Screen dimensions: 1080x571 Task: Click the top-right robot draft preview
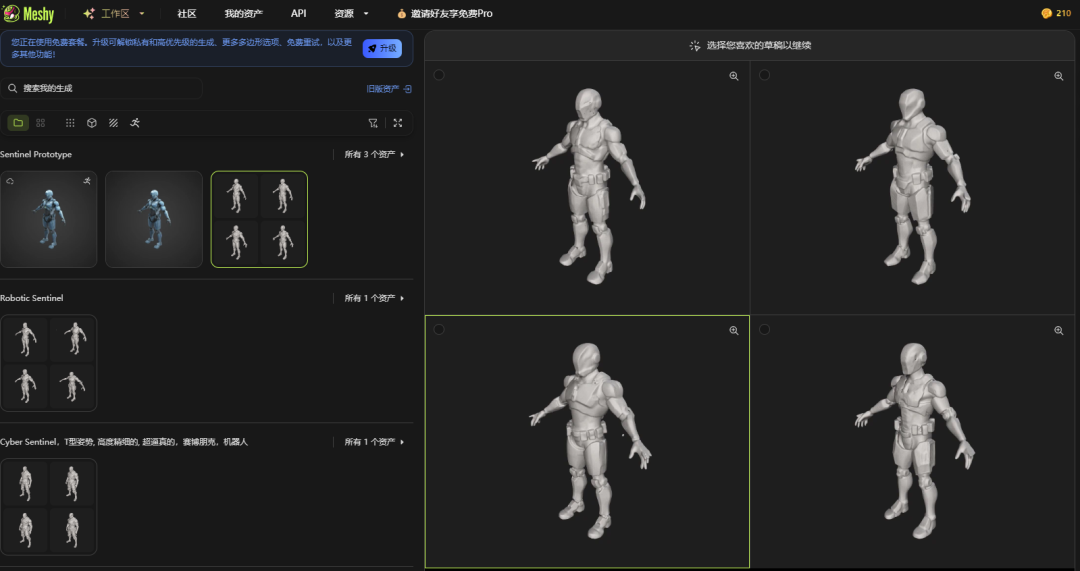point(913,187)
